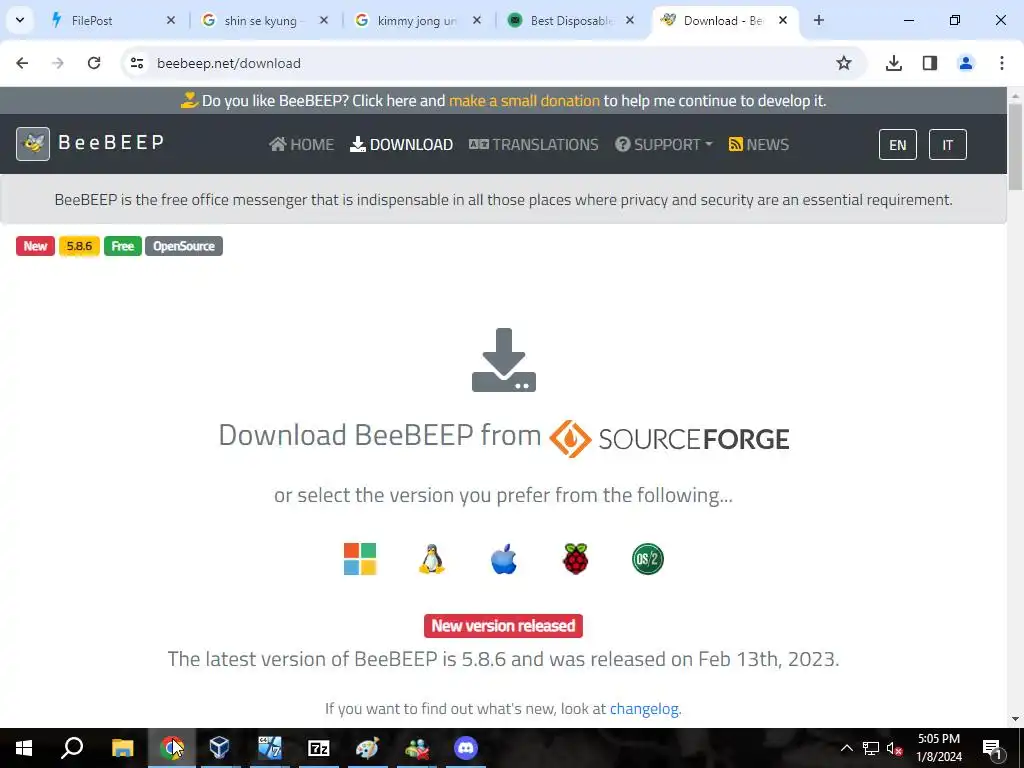This screenshot has height=768, width=1024.
Task: Open the SourceForge logo link
Action: [669, 438]
